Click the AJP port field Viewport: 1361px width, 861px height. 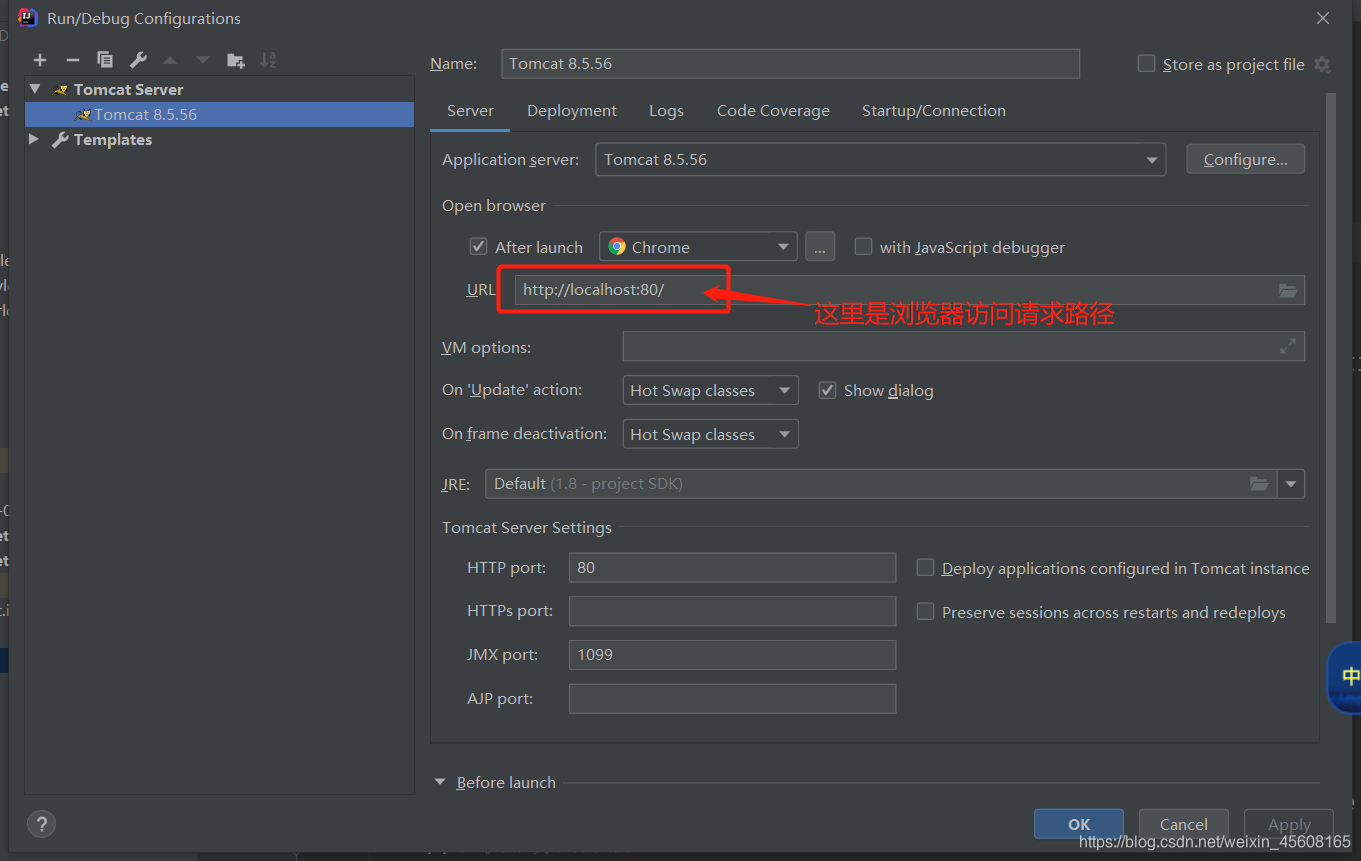(x=732, y=699)
